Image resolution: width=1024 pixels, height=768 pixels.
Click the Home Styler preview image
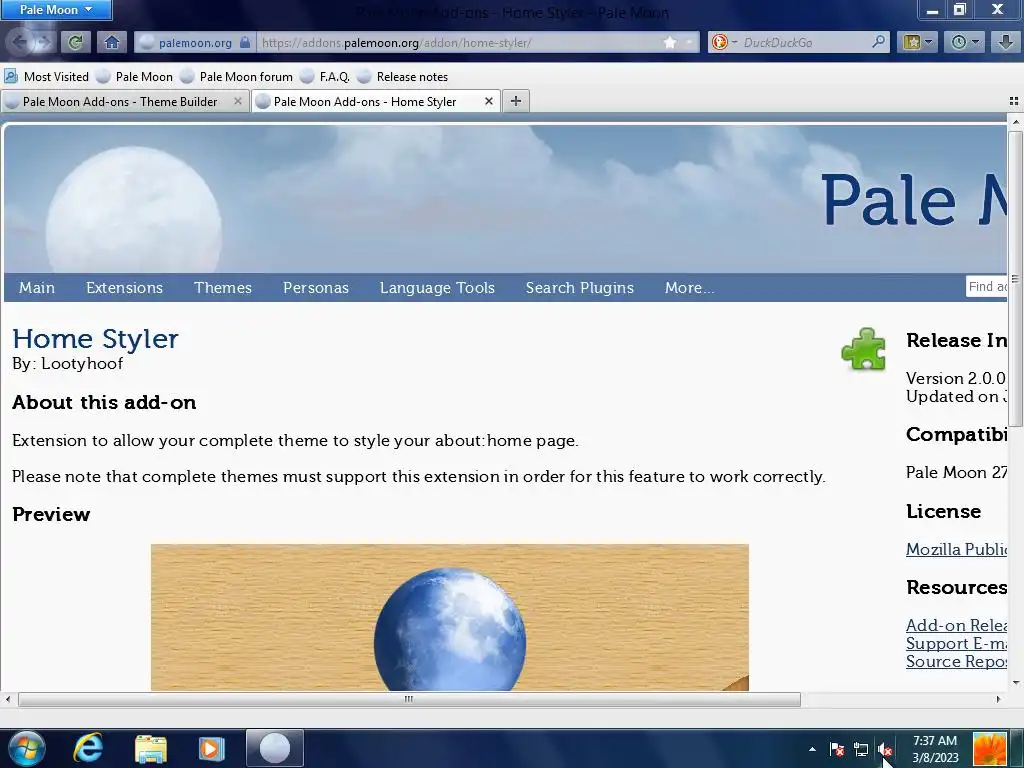450,617
